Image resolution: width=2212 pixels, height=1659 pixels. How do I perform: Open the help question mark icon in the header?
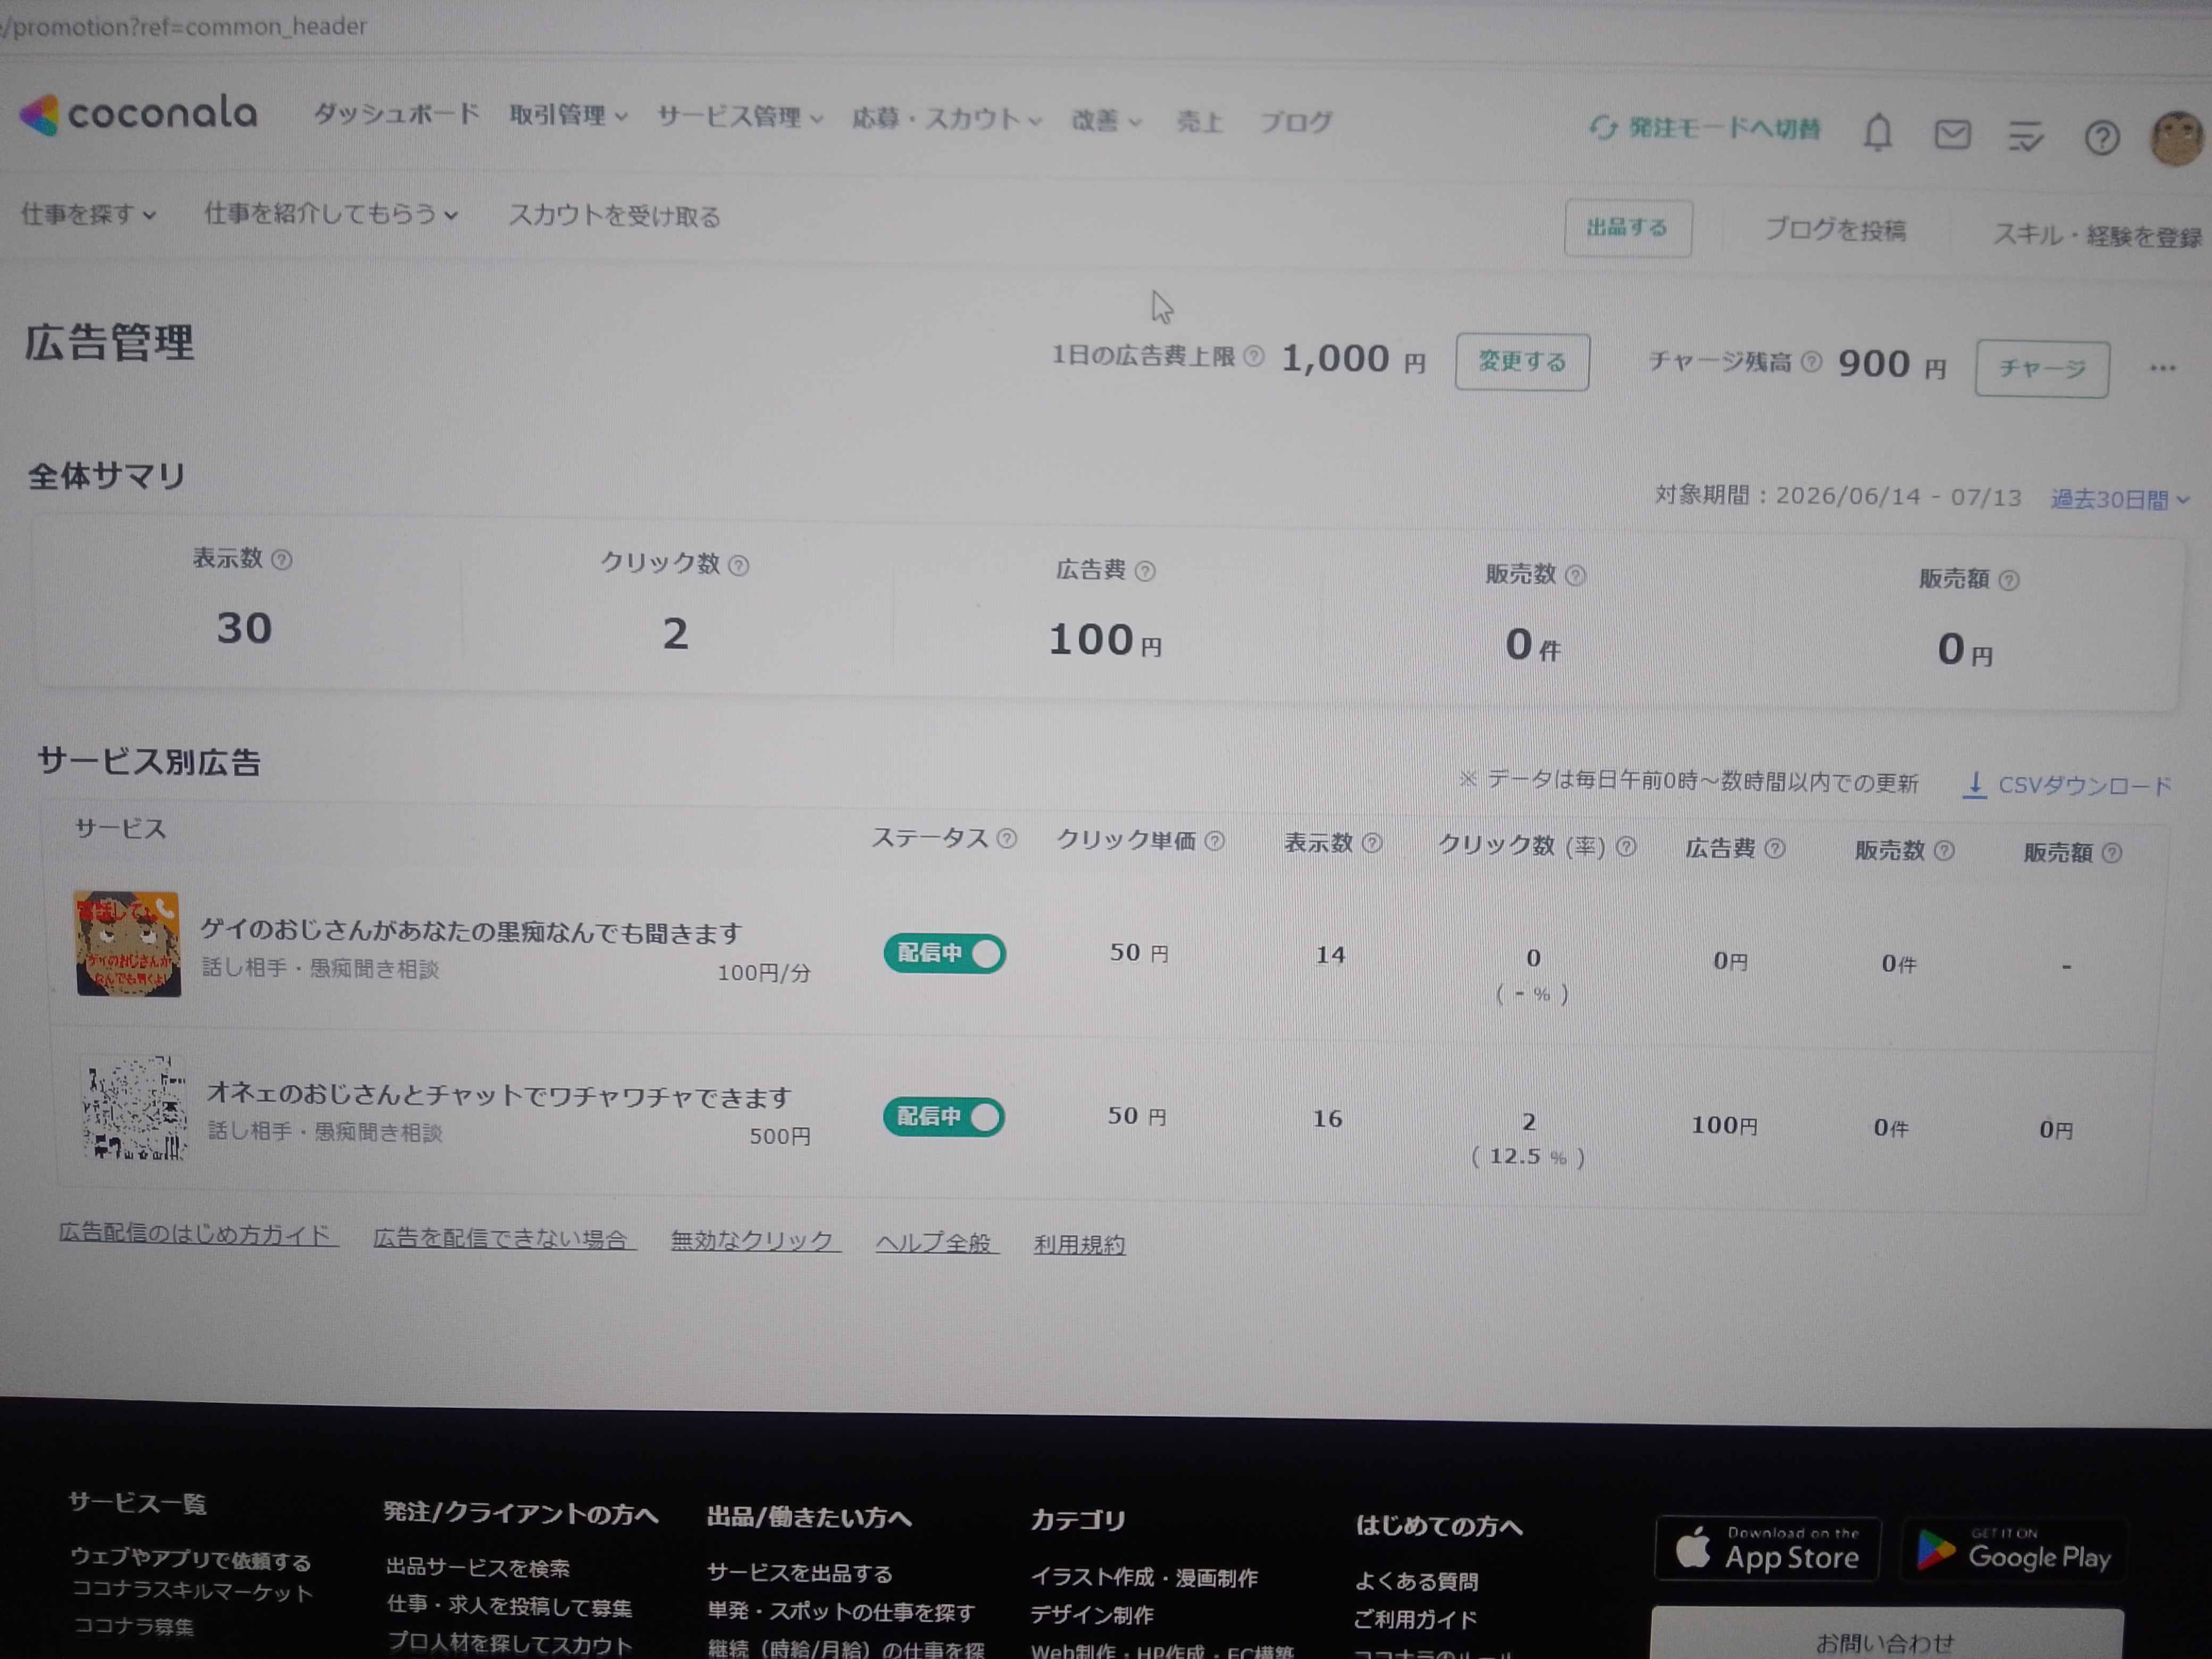2102,137
